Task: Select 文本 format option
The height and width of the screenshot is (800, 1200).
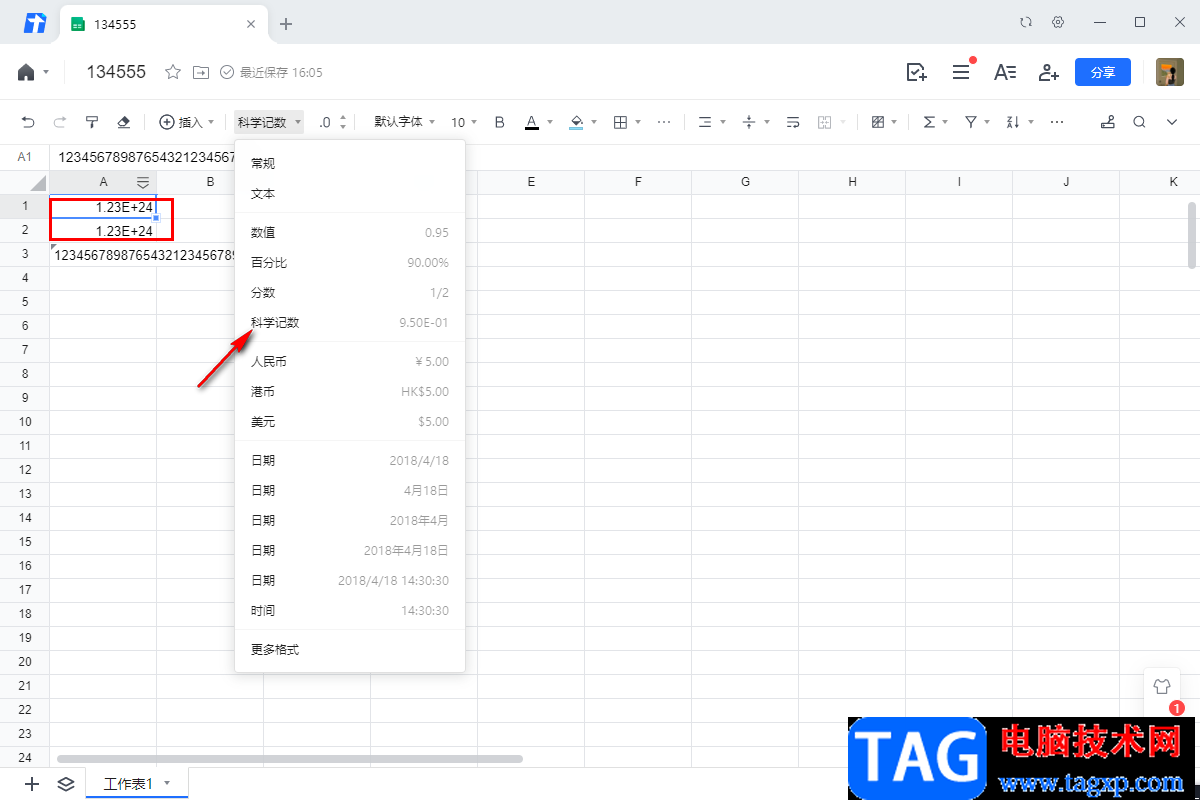Action: coord(350,193)
